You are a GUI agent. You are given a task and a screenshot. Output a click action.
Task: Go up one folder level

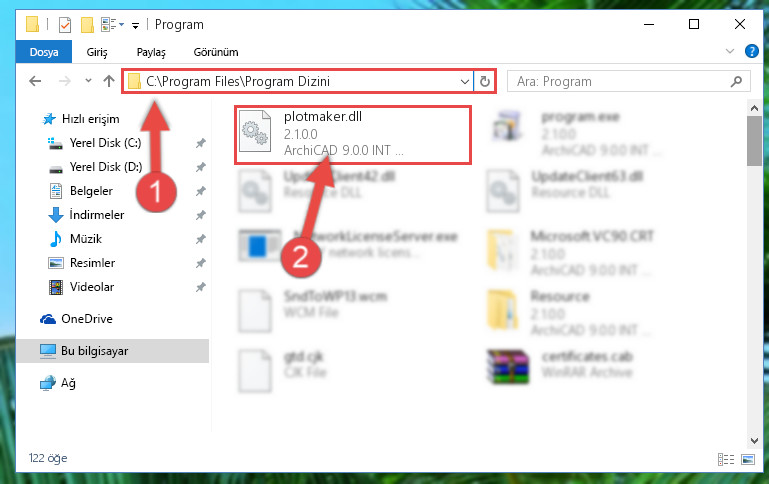click(109, 81)
